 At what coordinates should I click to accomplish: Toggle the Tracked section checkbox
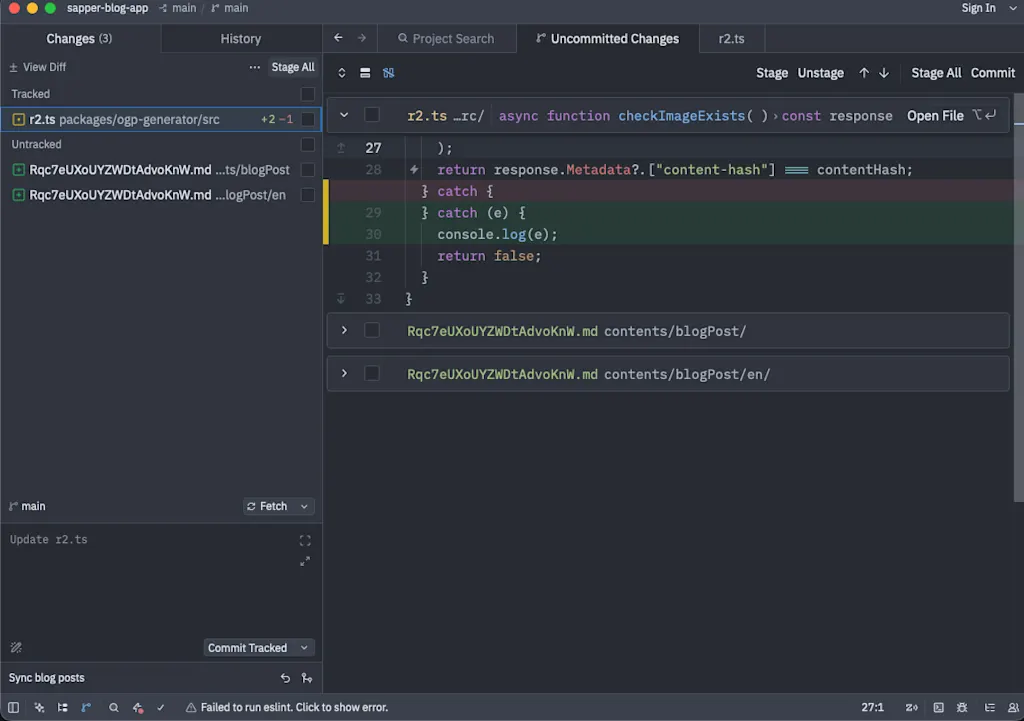(308, 94)
